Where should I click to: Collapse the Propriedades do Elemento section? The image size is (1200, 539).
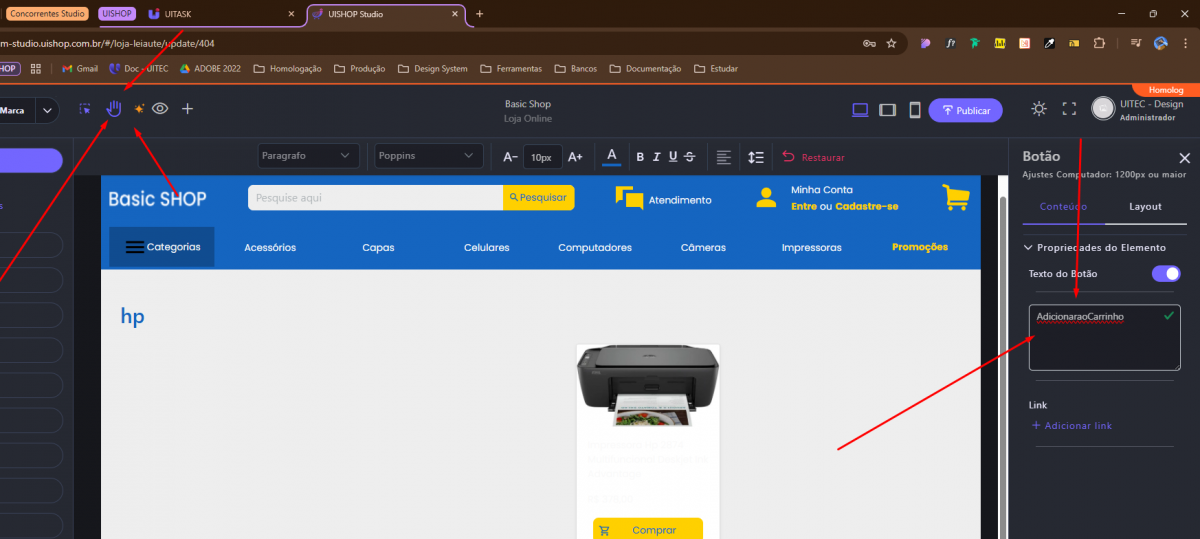tap(1028, 248)
